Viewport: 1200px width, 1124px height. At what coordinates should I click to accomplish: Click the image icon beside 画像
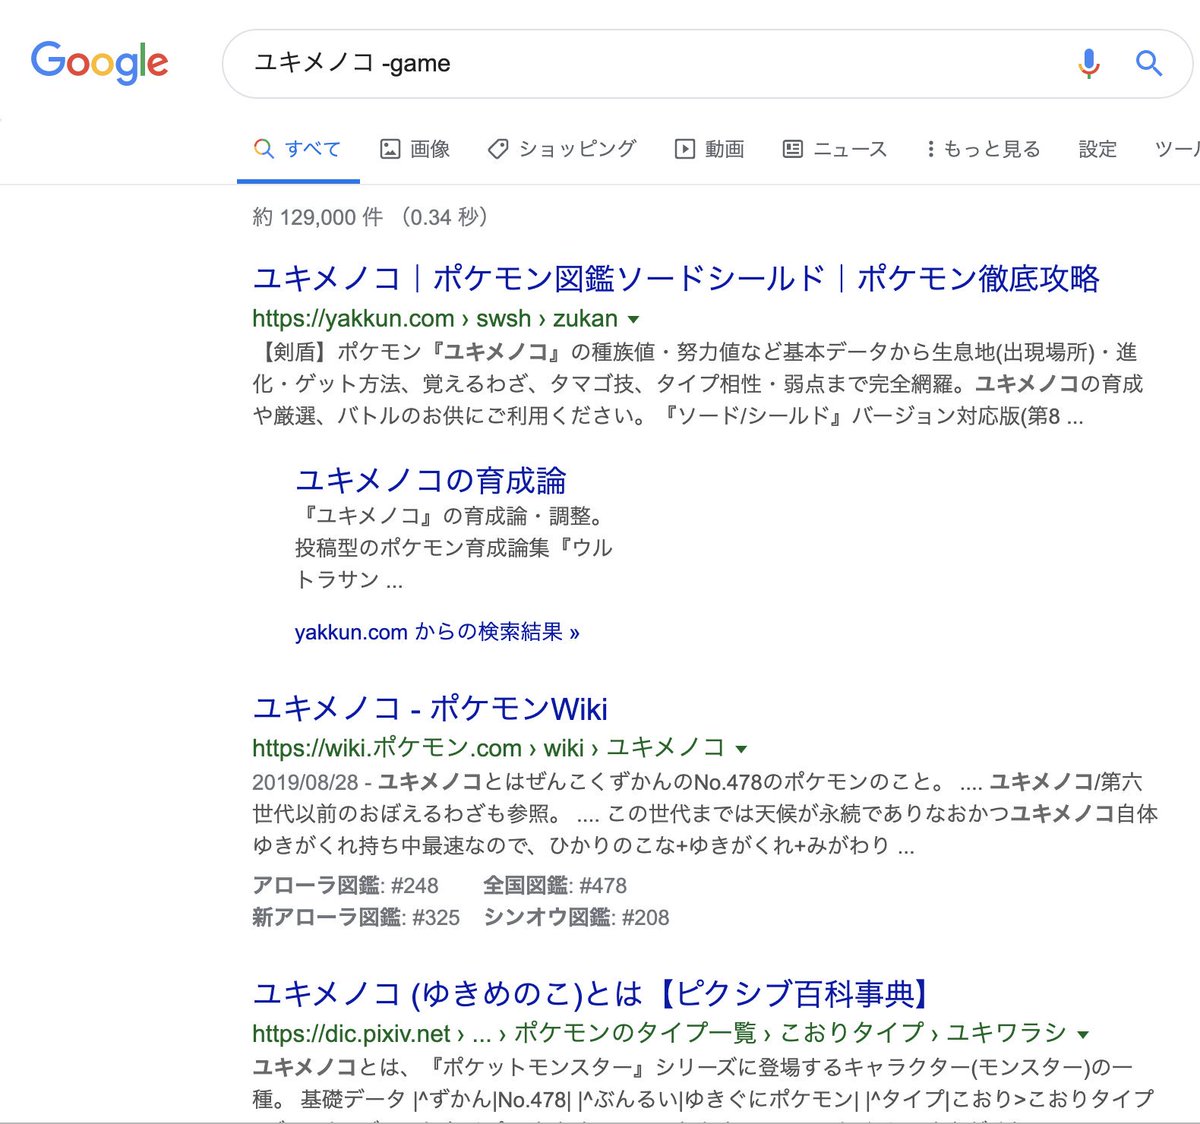[x=390, y=149]
